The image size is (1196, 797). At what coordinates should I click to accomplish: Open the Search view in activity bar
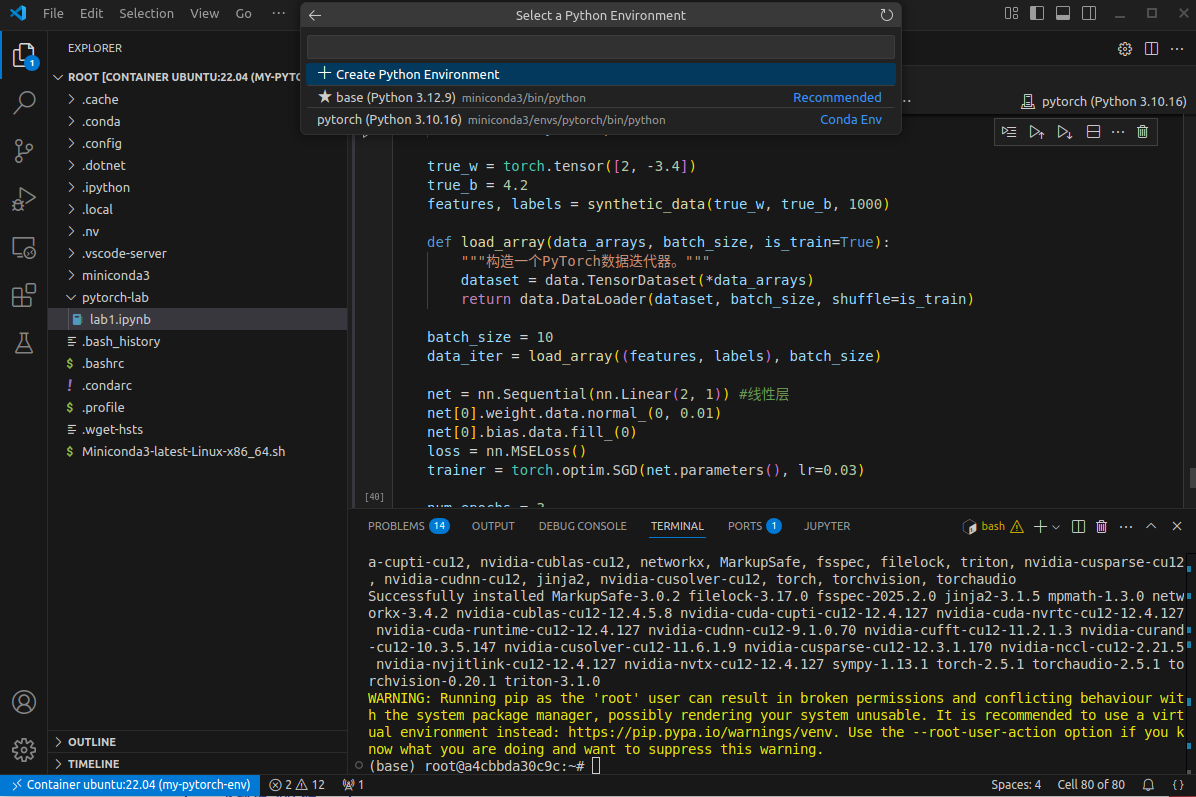[24, 102]
